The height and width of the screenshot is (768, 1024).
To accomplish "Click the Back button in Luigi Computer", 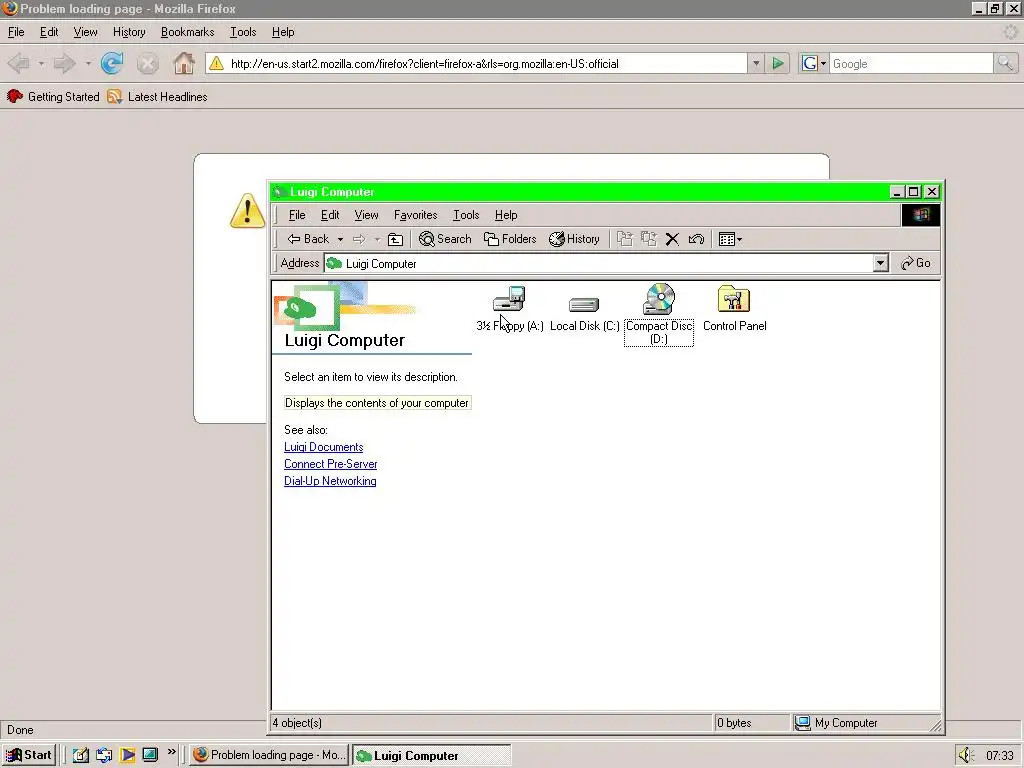I will [308, 239].
